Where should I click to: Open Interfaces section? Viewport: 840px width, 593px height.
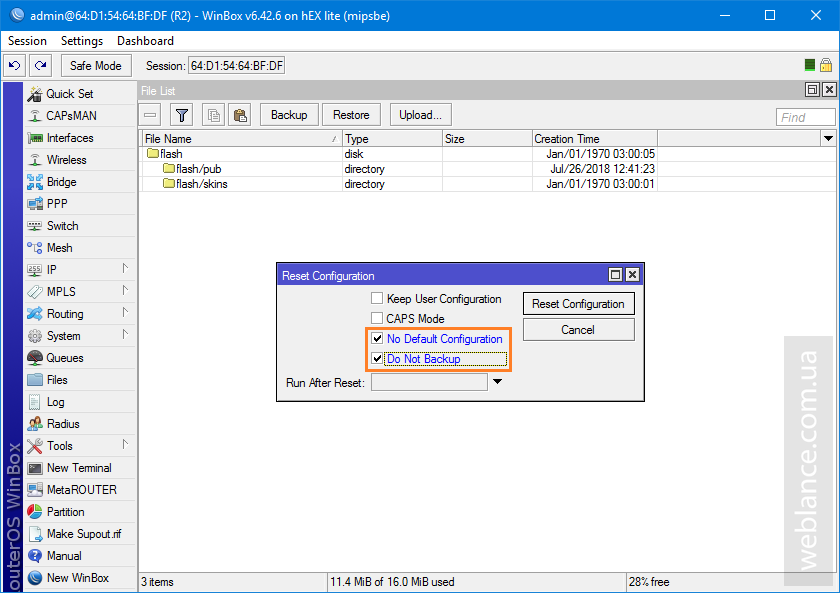point(80,138)
